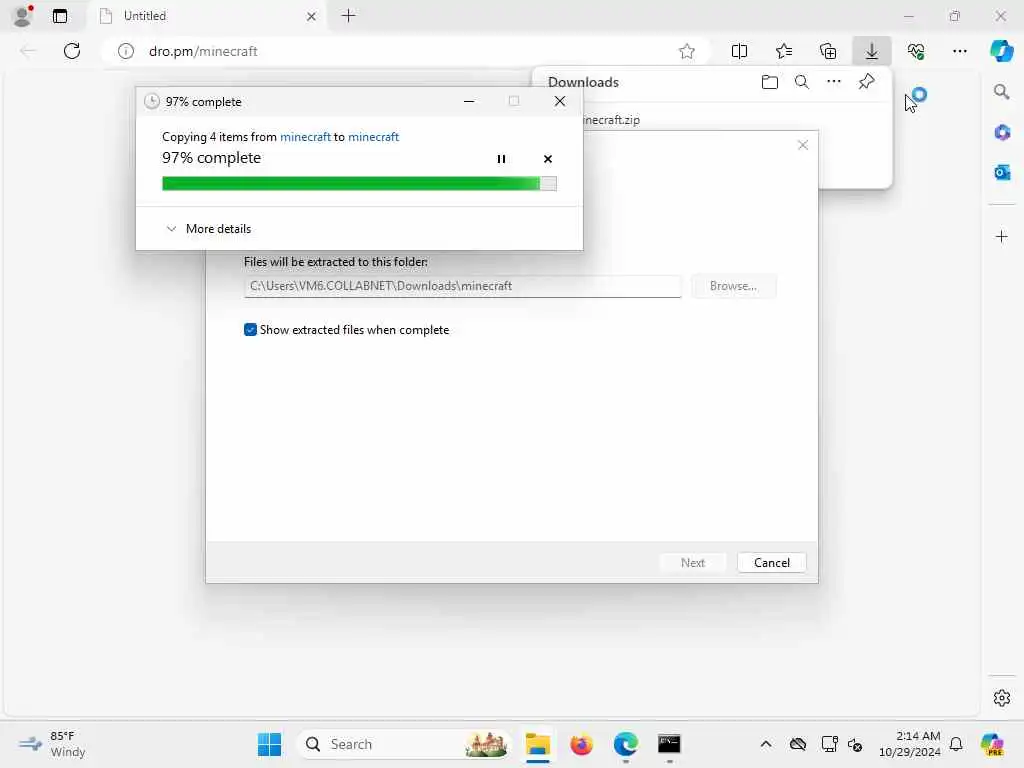Screen dimensions: 1024x768
Task: Open sidebar settings gear icon
Action: click(1002, 698)
